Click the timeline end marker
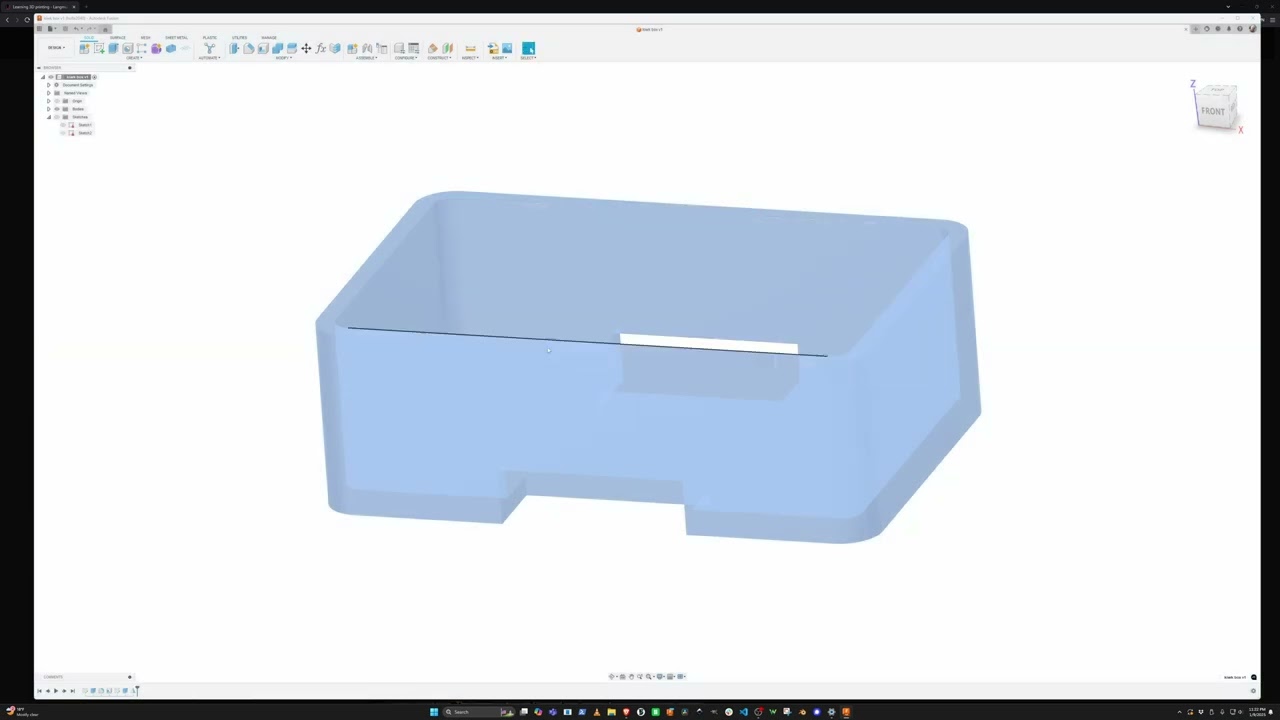Viewport: 1280px width, 720px height. (x=137, y=690)
